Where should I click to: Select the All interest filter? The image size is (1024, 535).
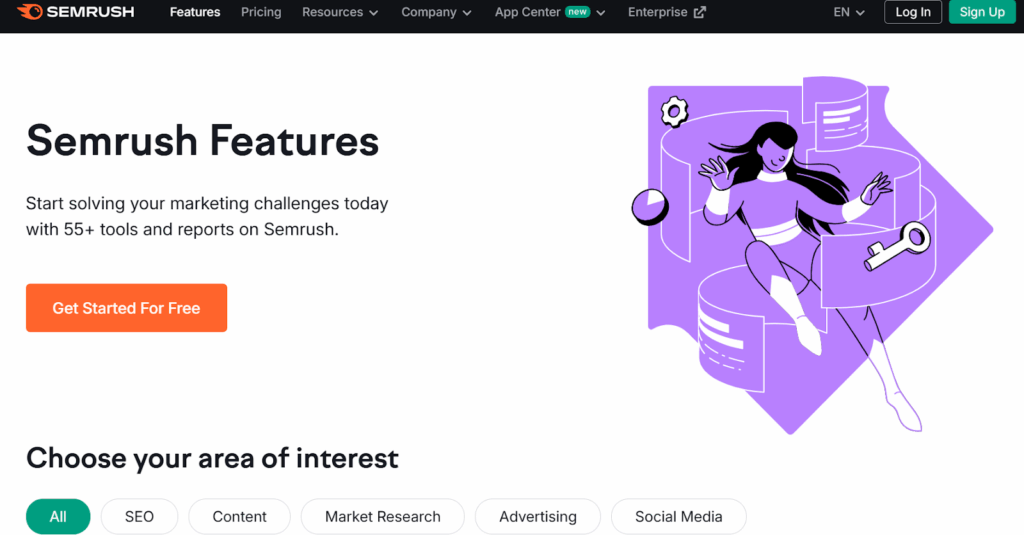click(x=58, y=517)
